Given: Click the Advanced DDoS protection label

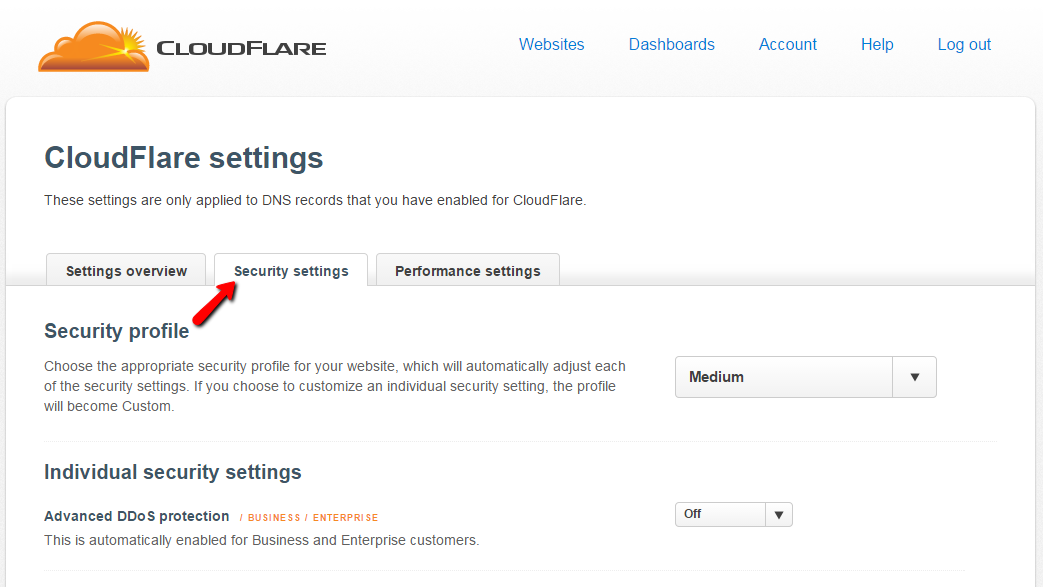Looking at the screenshot, I should click(136, 516).
